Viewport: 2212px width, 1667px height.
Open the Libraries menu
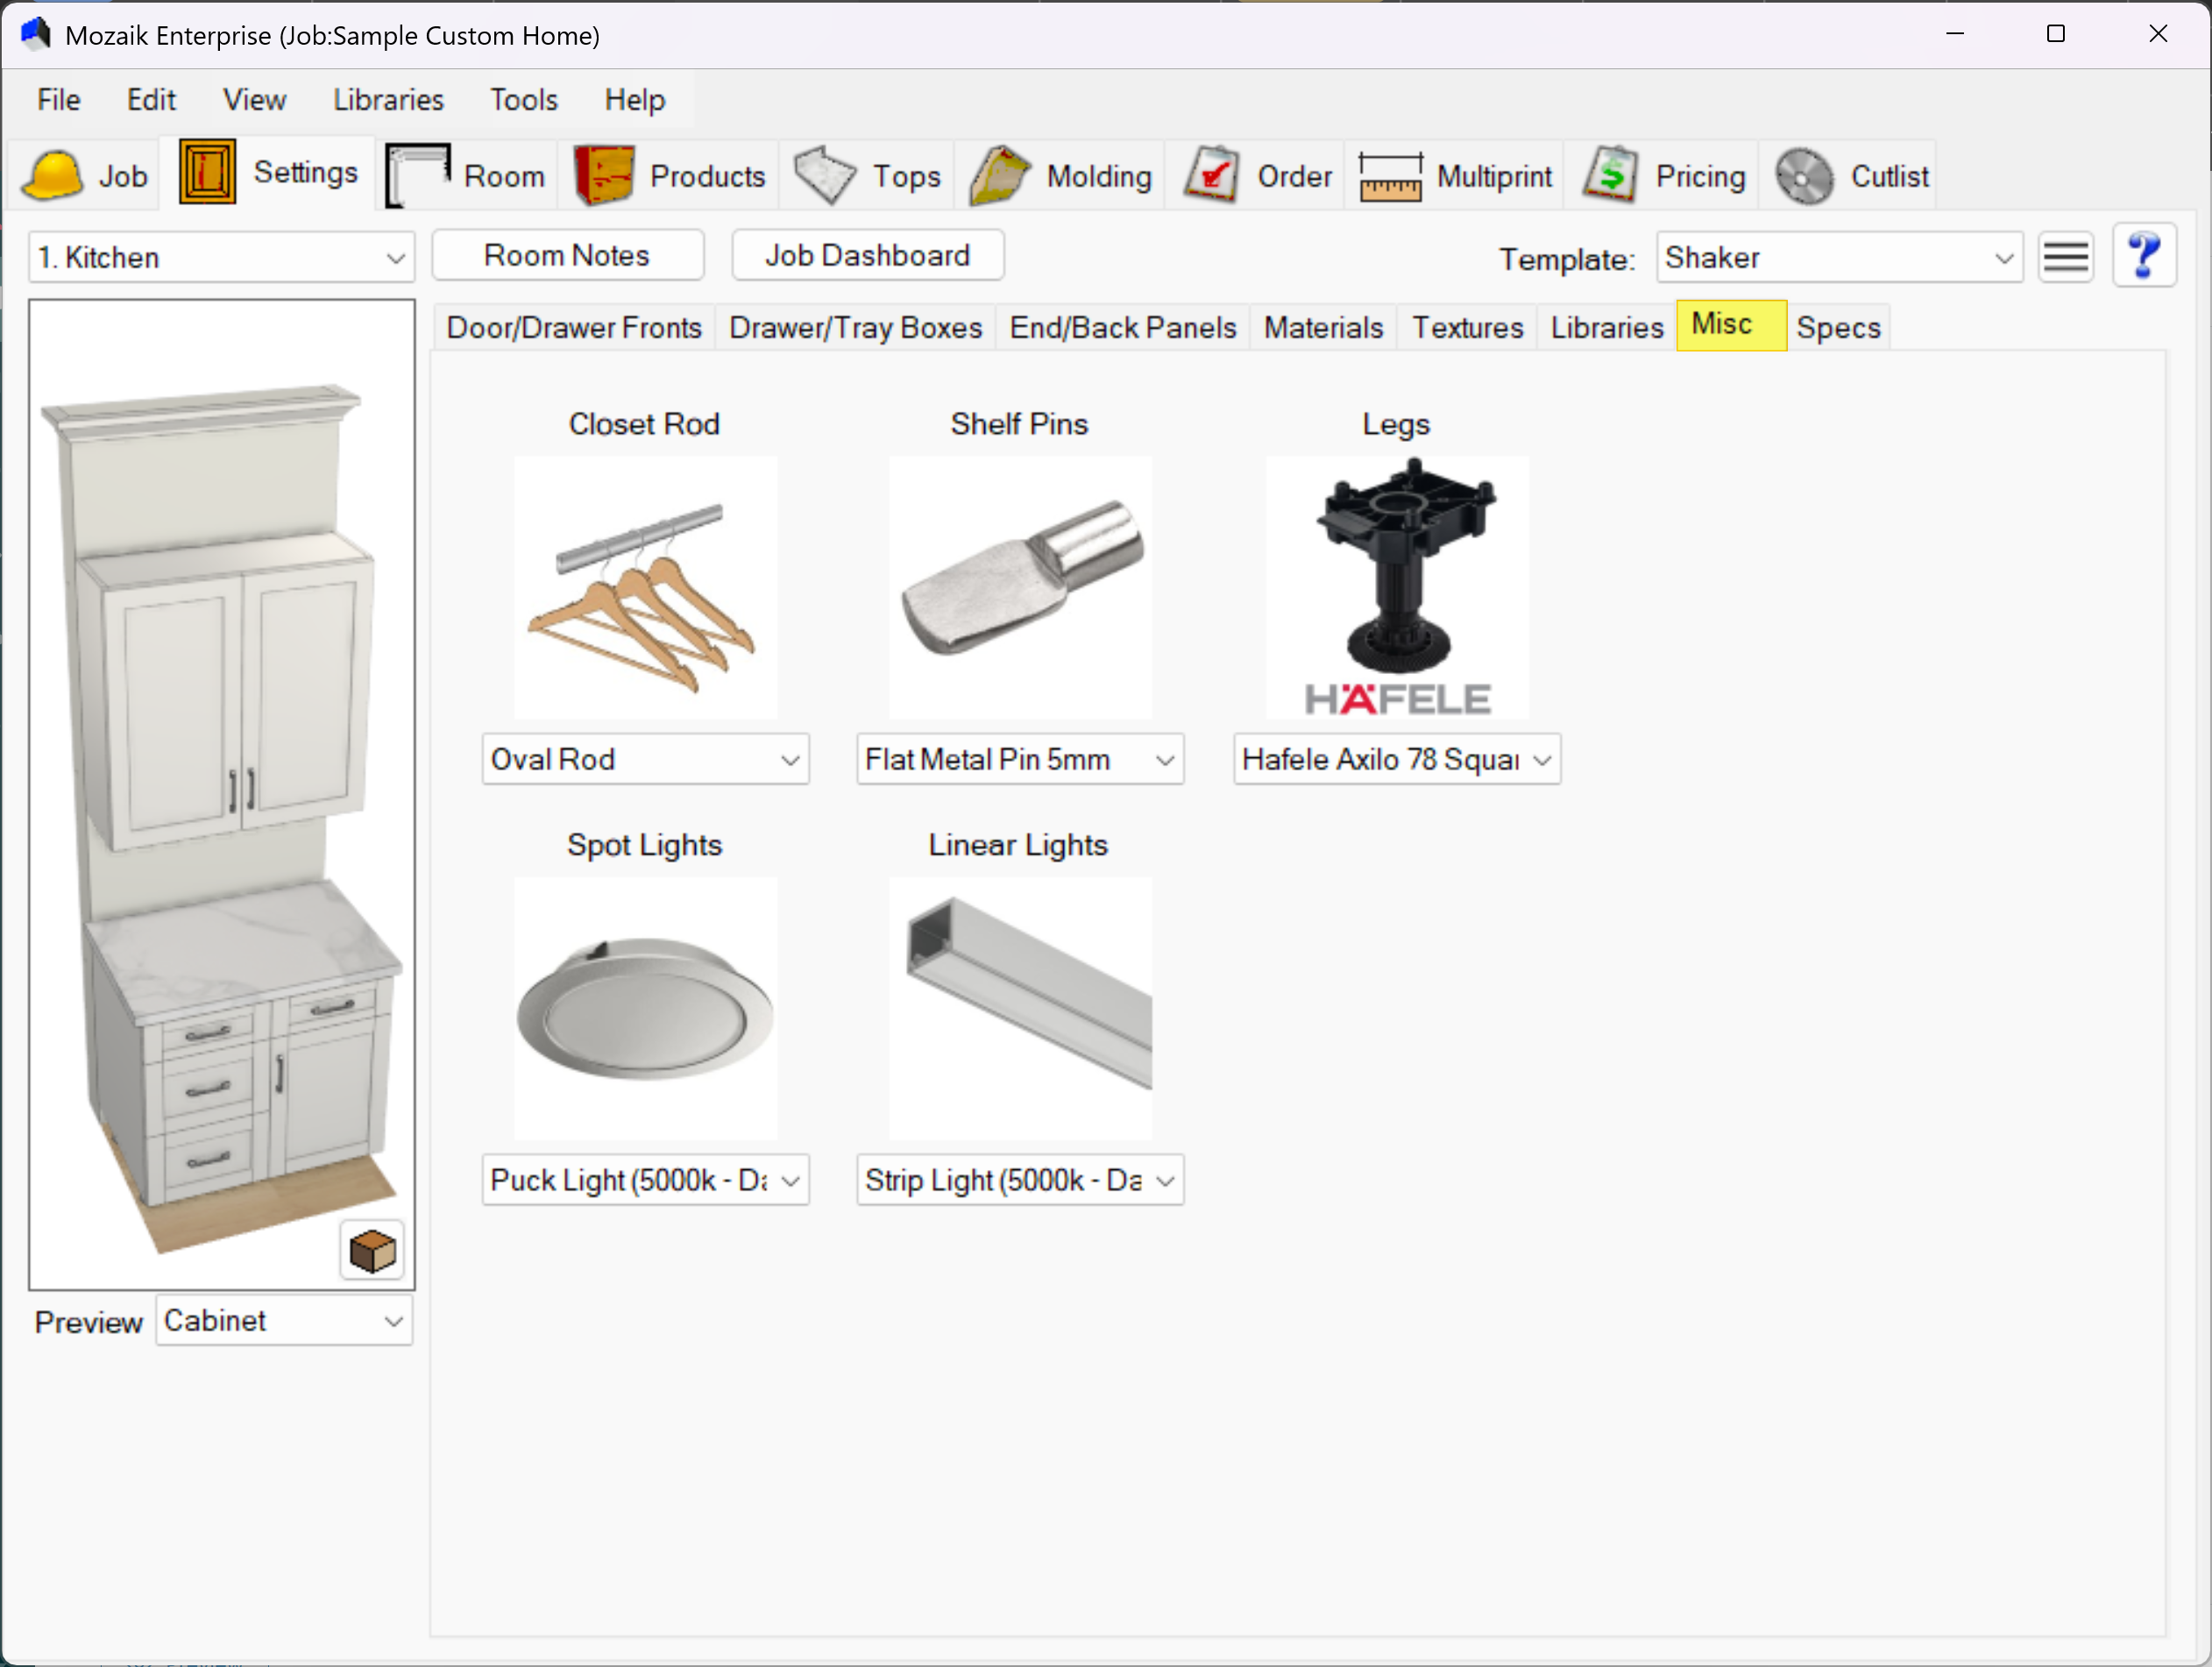(388, 100)
